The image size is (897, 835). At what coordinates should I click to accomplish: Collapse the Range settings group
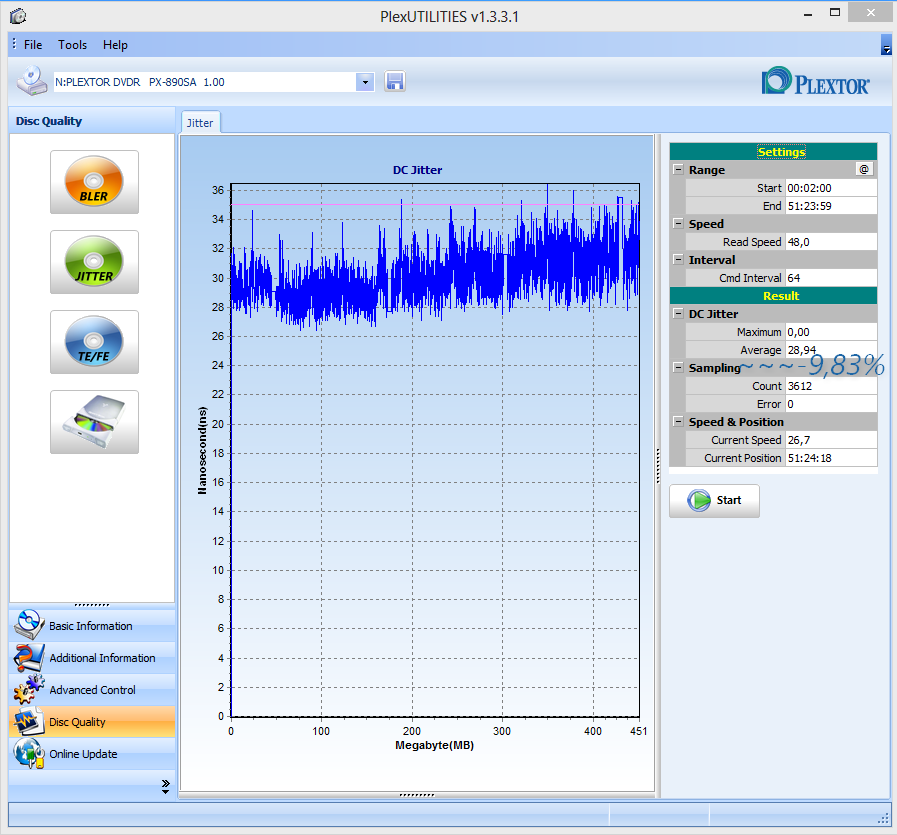coord(678,169)
